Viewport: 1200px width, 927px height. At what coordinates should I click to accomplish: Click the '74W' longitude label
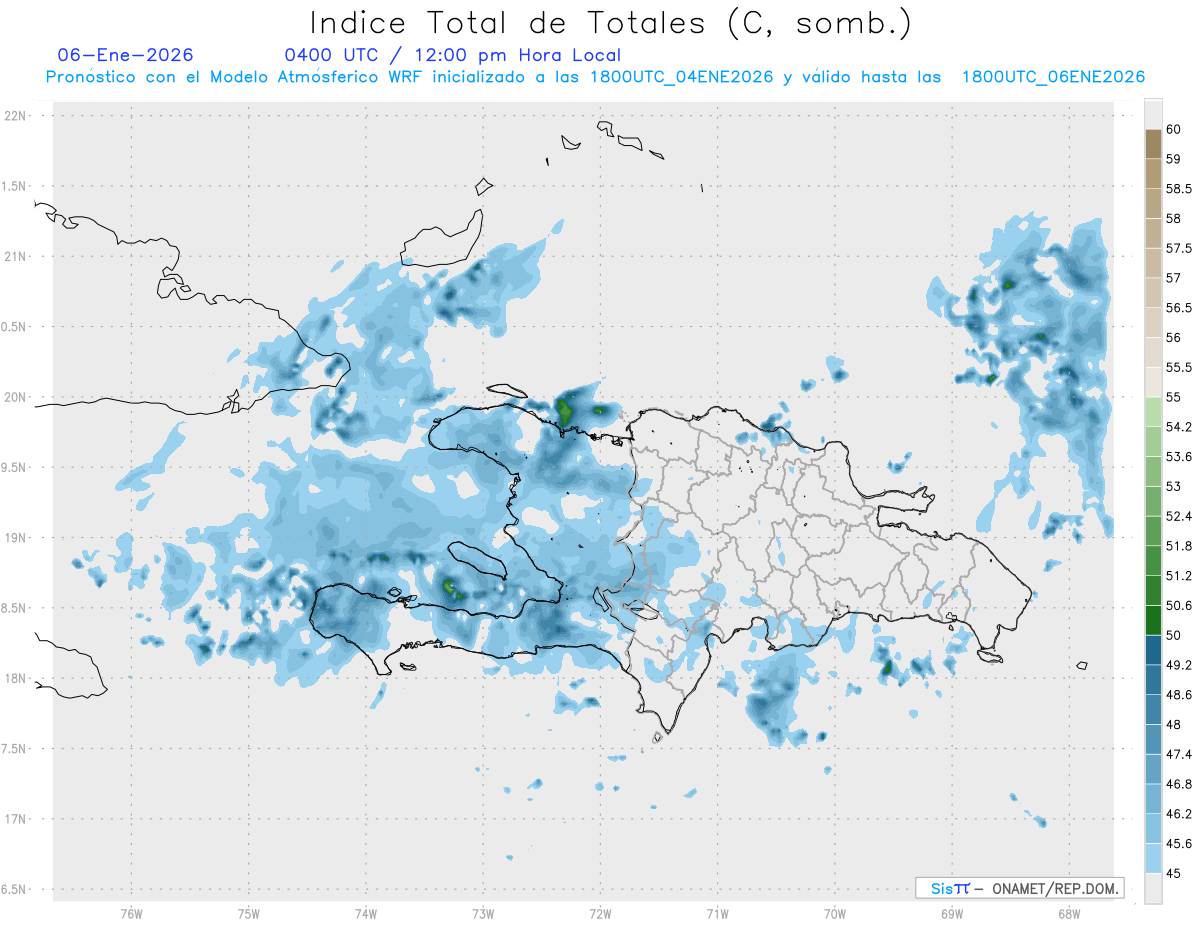(x=365, y=914)
